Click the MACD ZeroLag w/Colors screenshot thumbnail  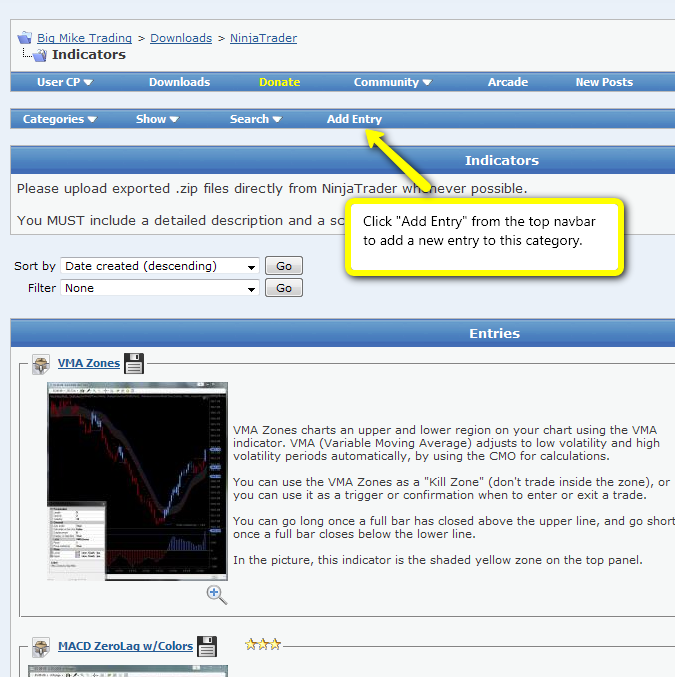pyautogui.click(x=128, y=671)
